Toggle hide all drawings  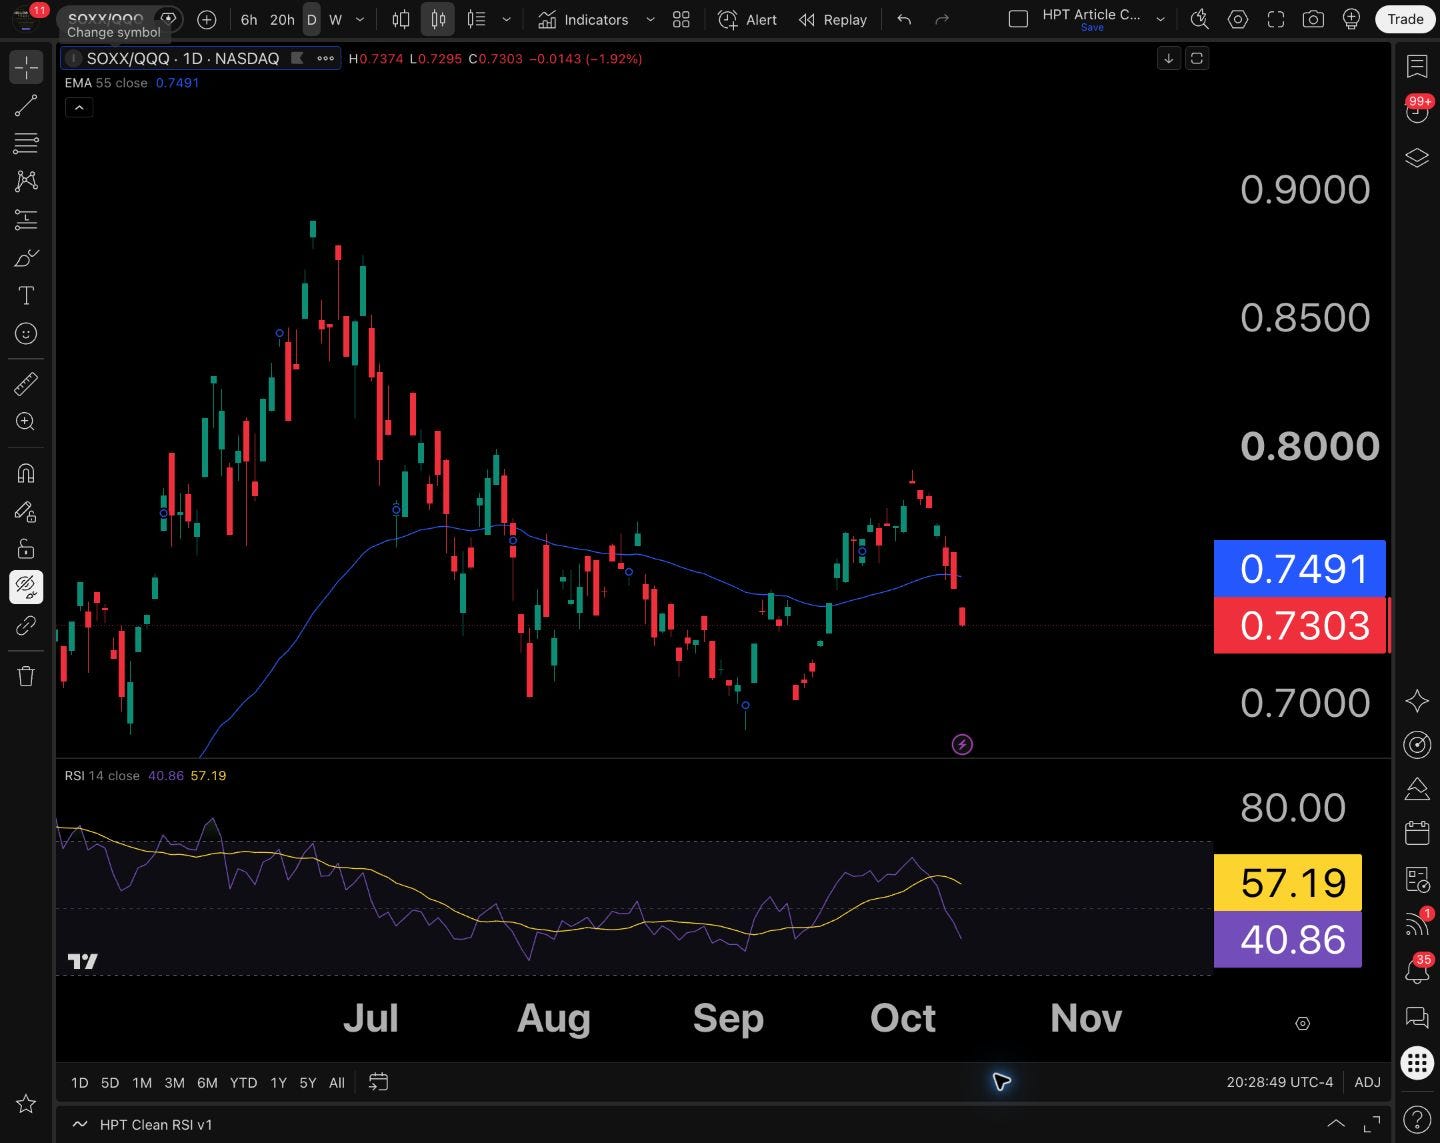(26, 587)
